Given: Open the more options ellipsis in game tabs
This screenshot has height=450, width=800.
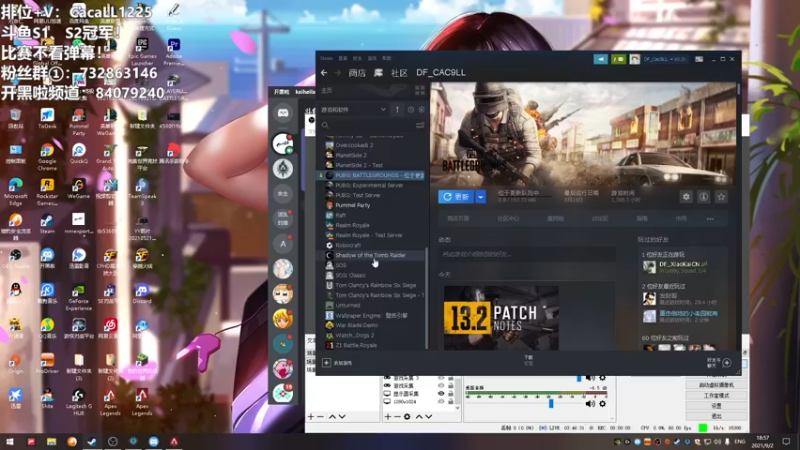Looking at the screenshot, I should [710, 218].
